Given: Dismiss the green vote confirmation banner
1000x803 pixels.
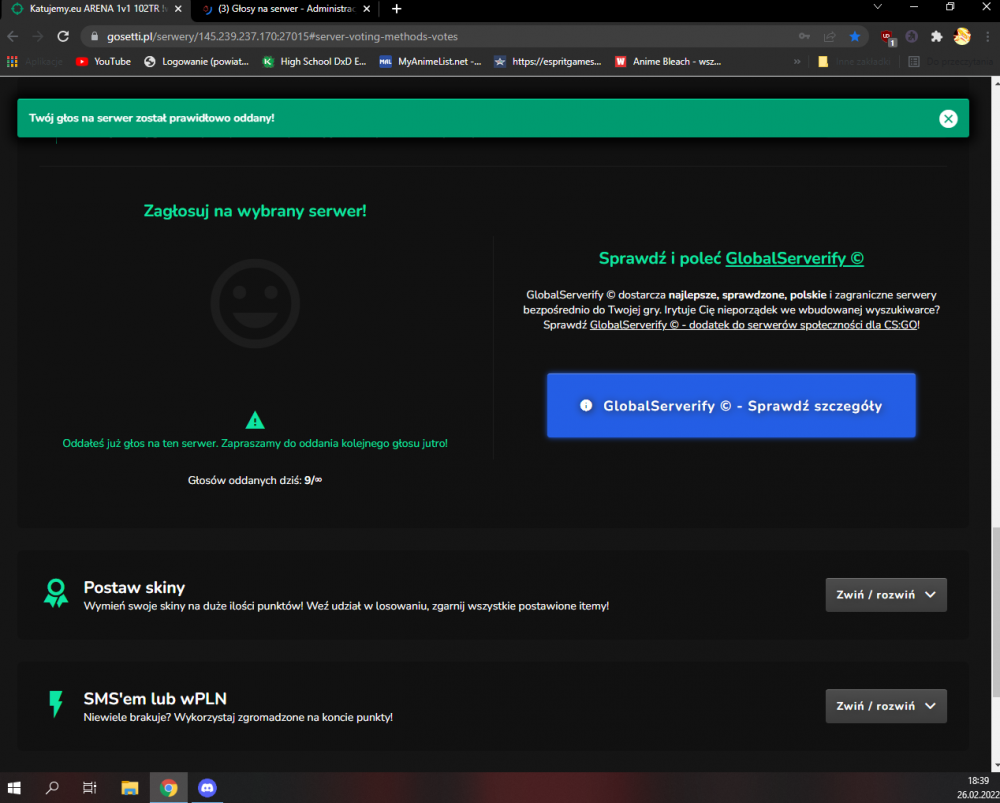Looking at the screenshot, I should (x=948, y=119).
